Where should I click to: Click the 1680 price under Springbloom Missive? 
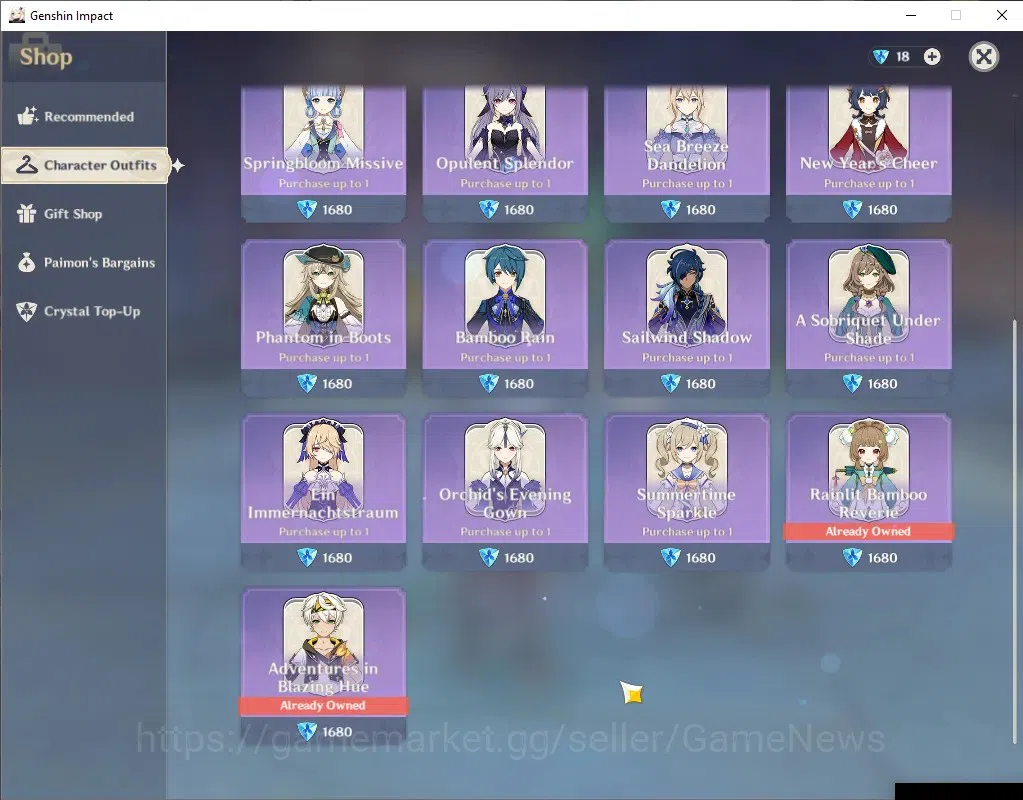pos(337,209)
